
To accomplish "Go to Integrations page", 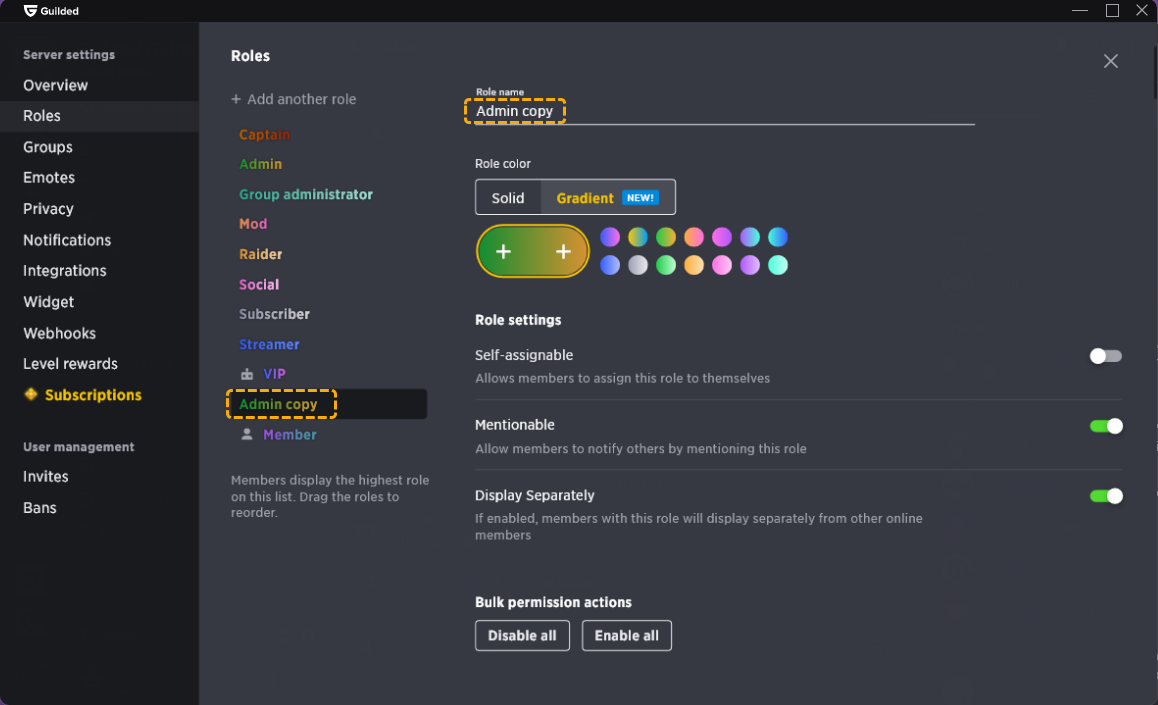I will (65, 271).
